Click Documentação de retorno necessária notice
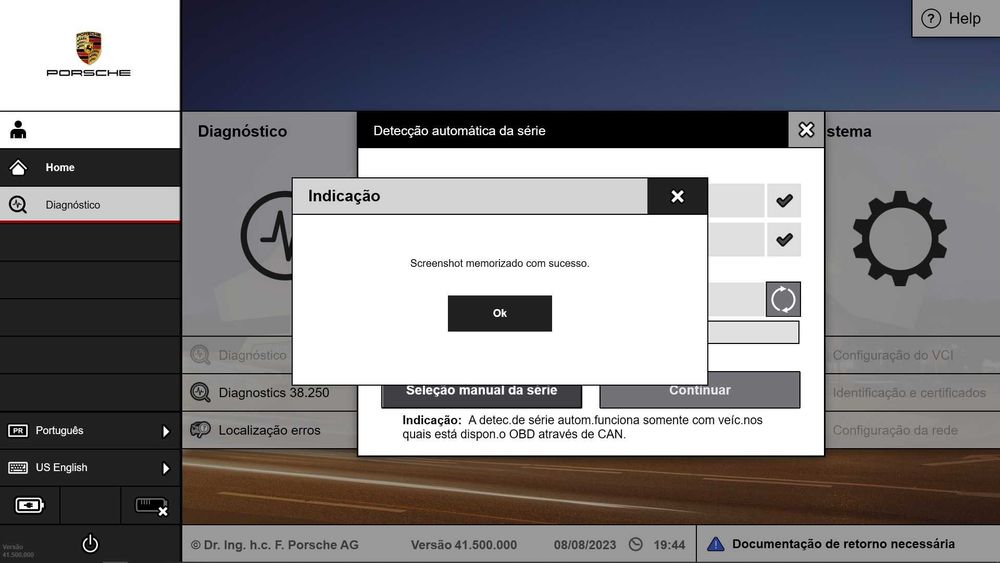Image resolution: width=1000 pixels, height=563 pixels. [x=843, y=544]
